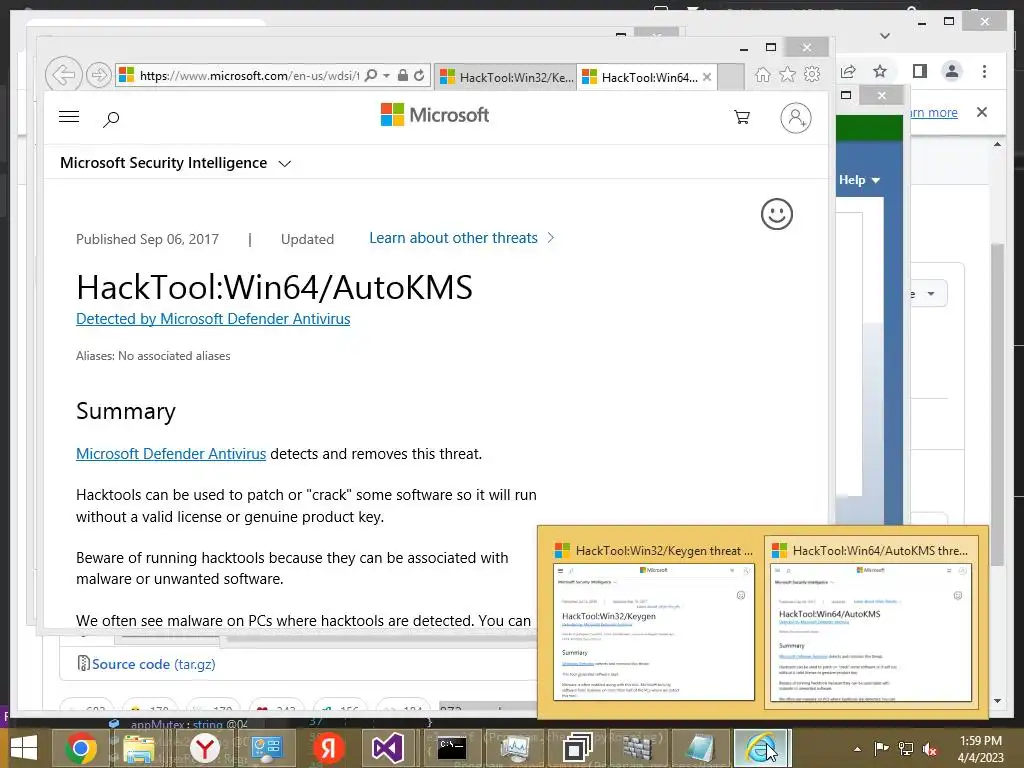The height and width of the screenshot is (768, 1024).
Task: Open the Microsoft site hamburger menu
Action: point(69,117)
